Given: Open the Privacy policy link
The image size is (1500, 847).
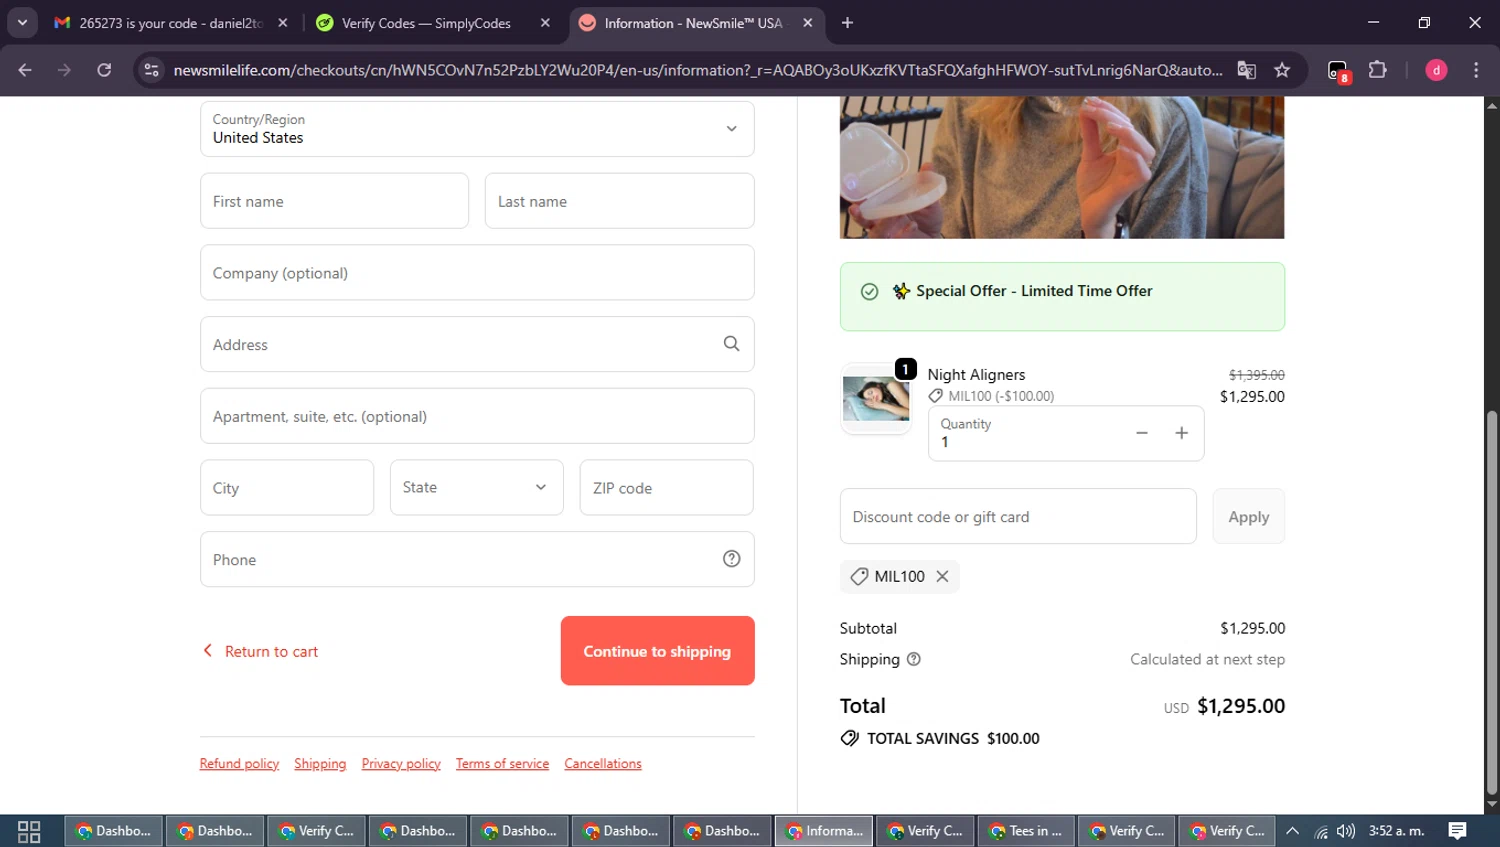Looking at the screenshot, I should pos(401,763).
